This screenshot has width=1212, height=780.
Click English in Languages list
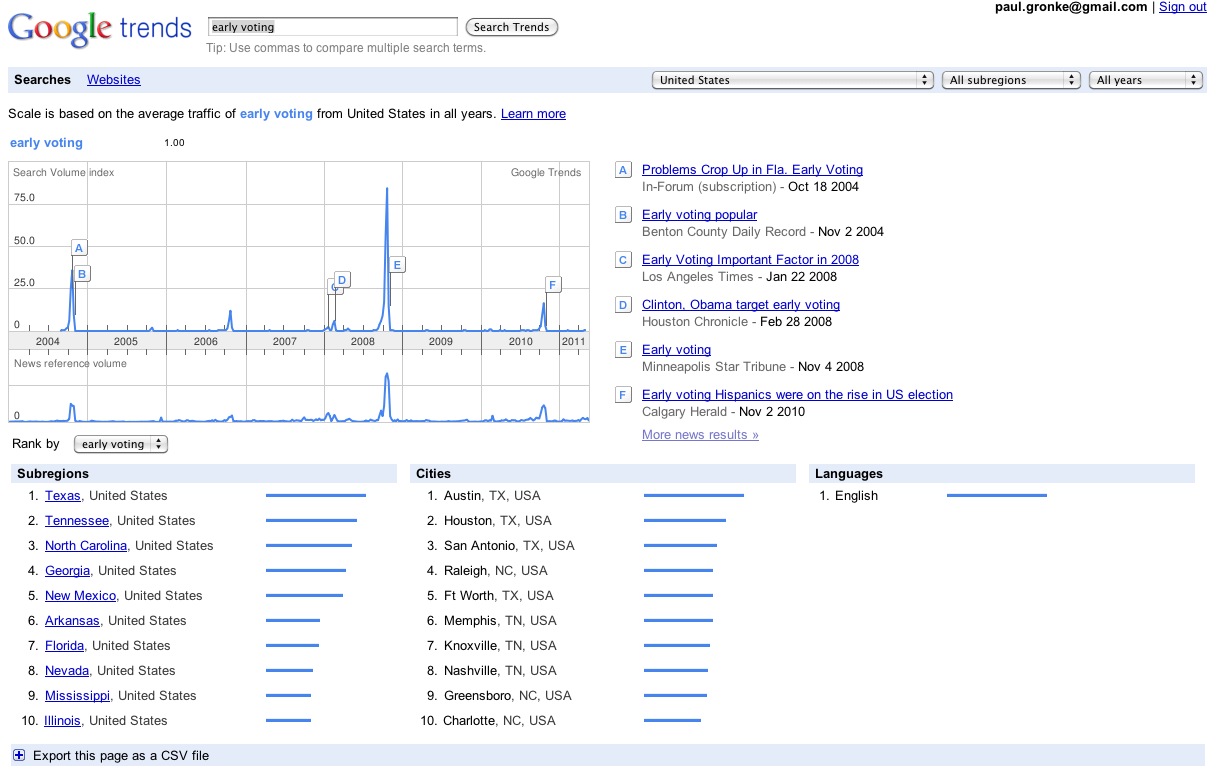(x=856, y=496)
